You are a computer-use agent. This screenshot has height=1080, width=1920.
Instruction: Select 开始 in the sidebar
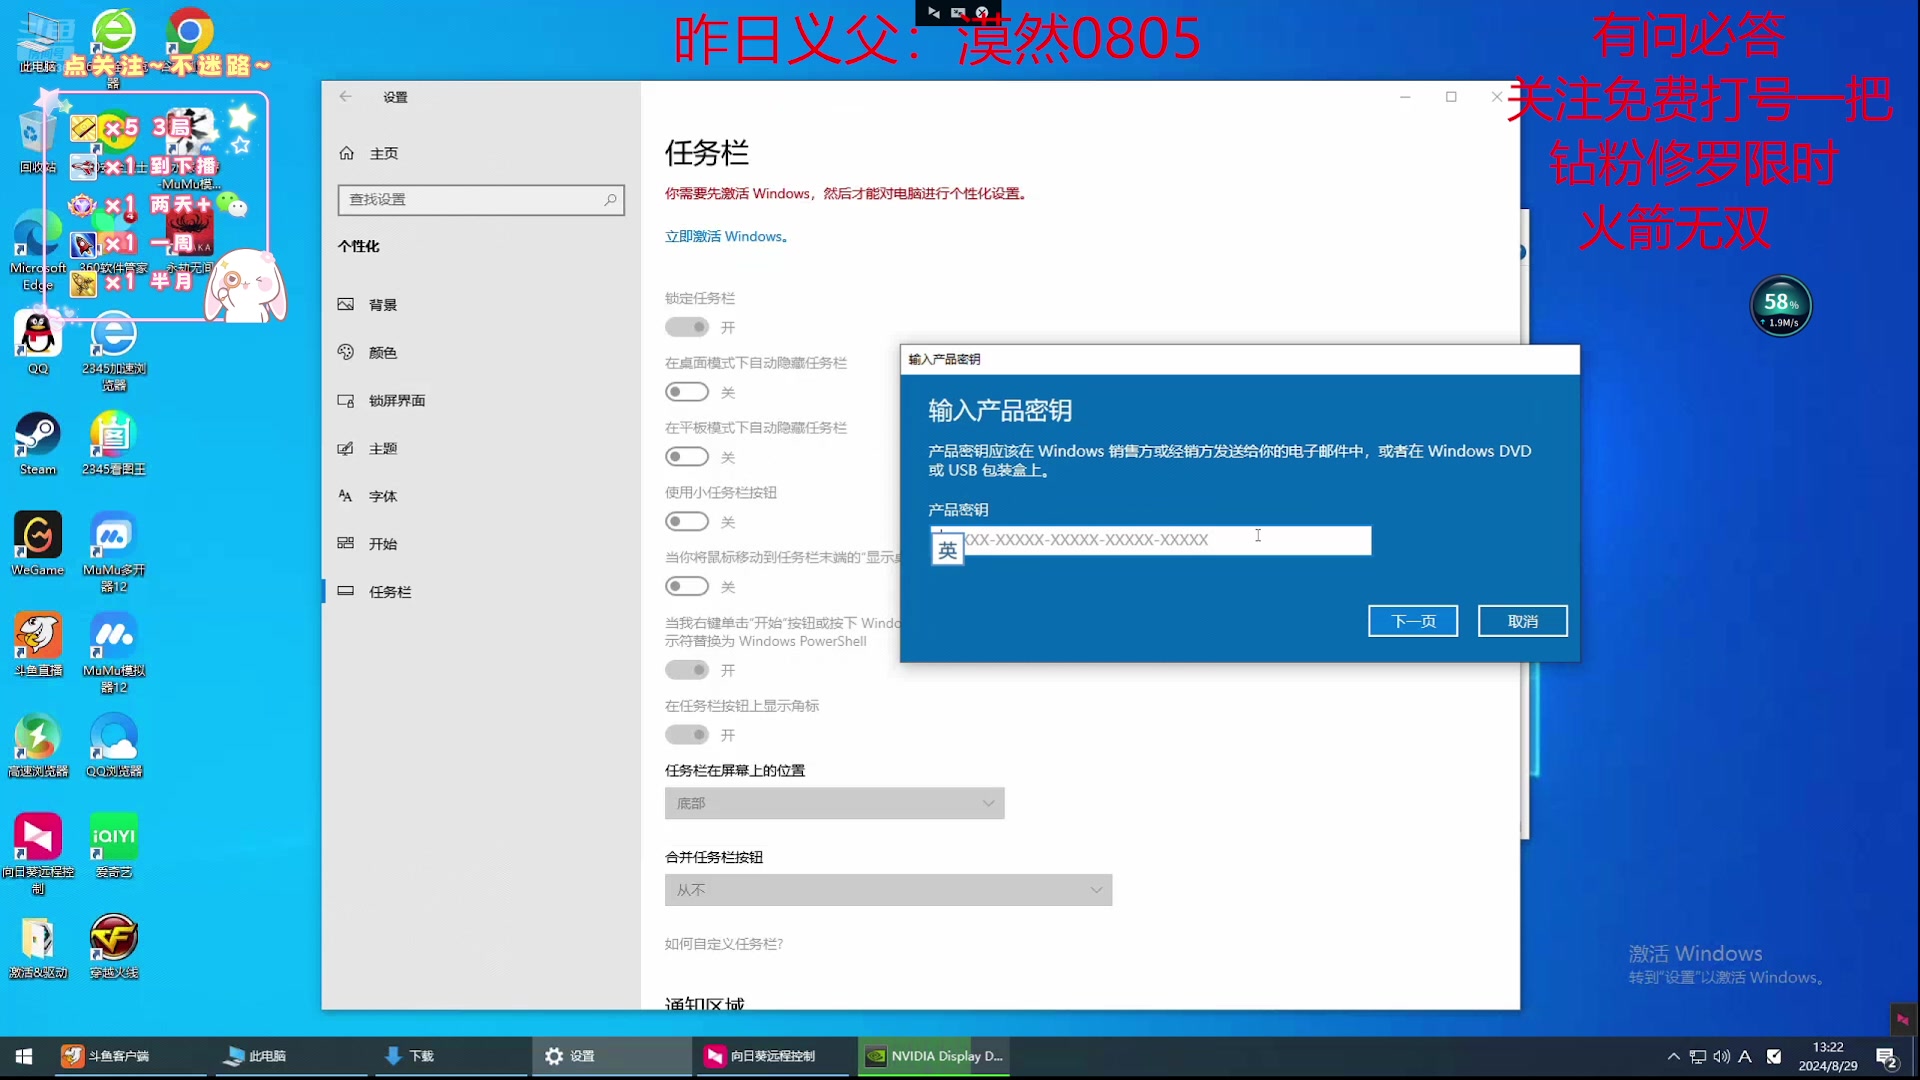pyautogui.click(x=480, y=544)
